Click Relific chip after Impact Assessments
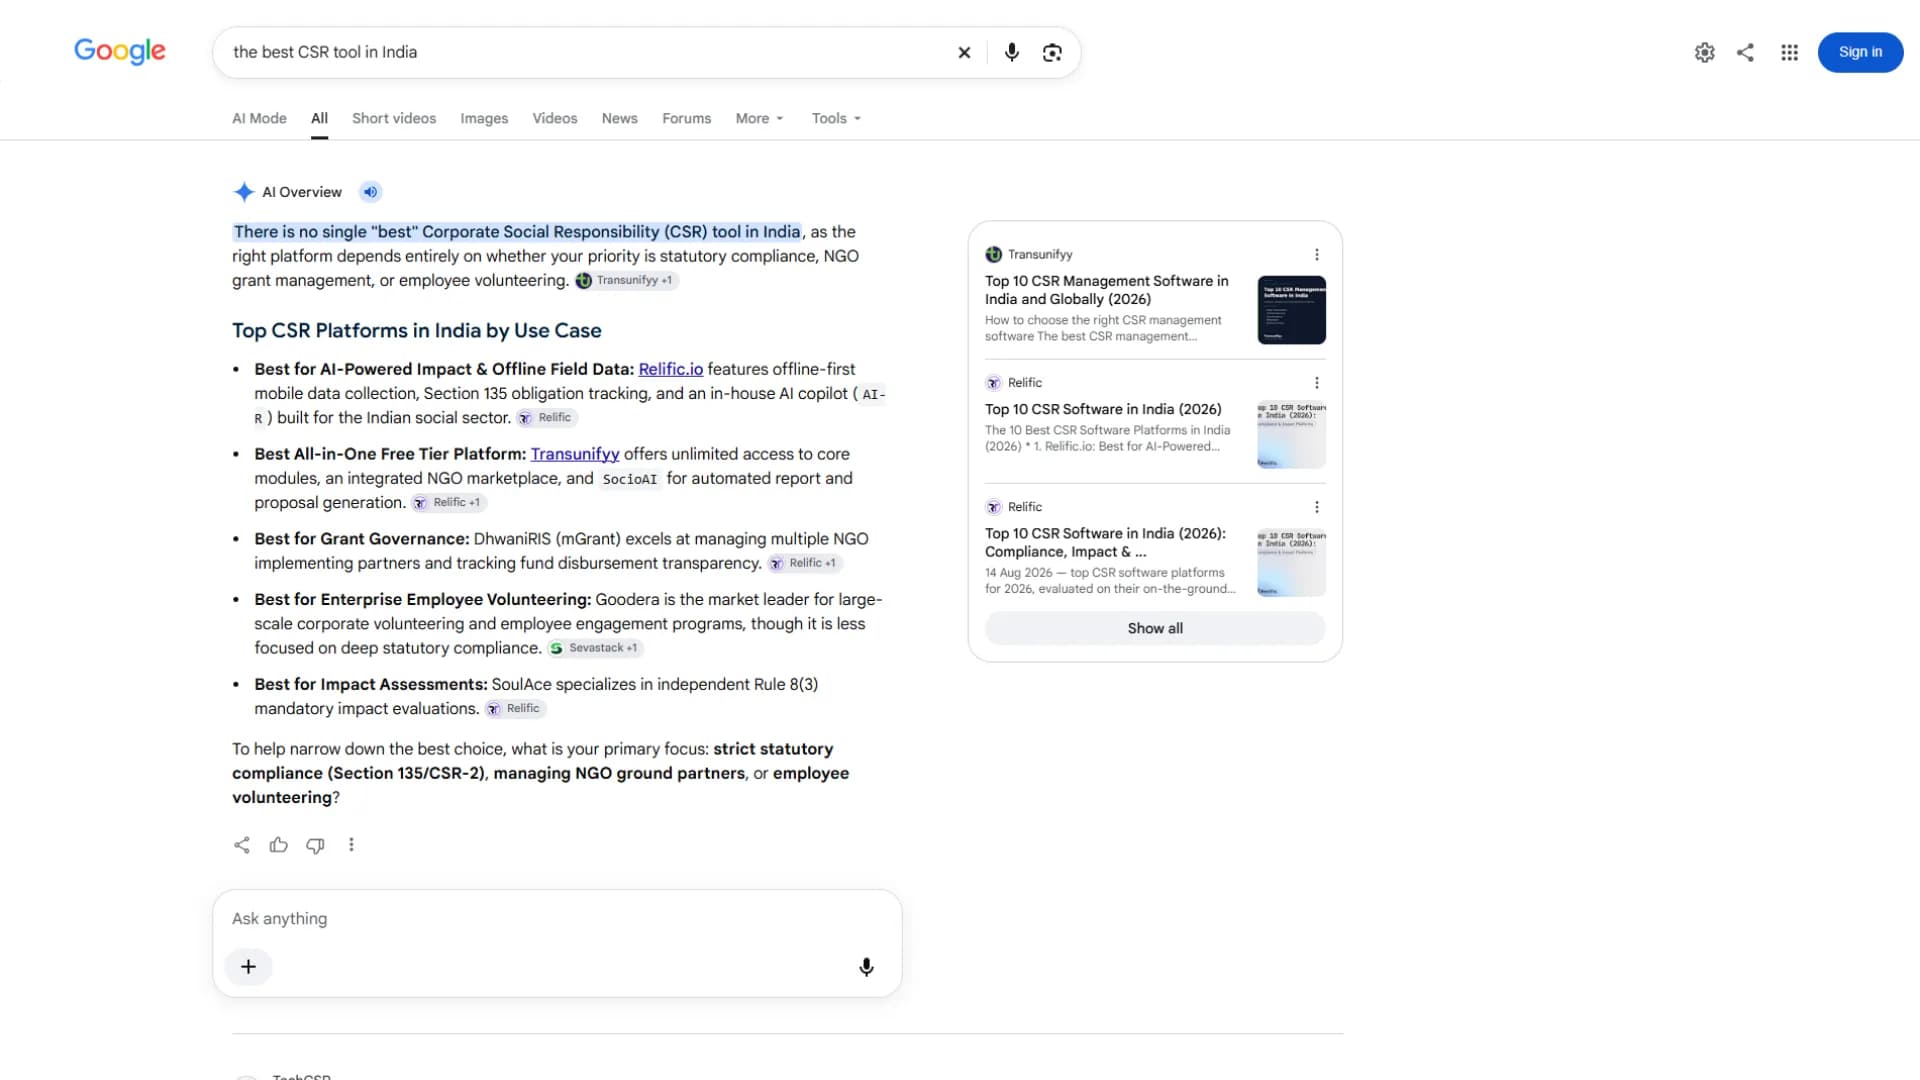This screenshot has height=1080, width=1920. tap(515, 709)
